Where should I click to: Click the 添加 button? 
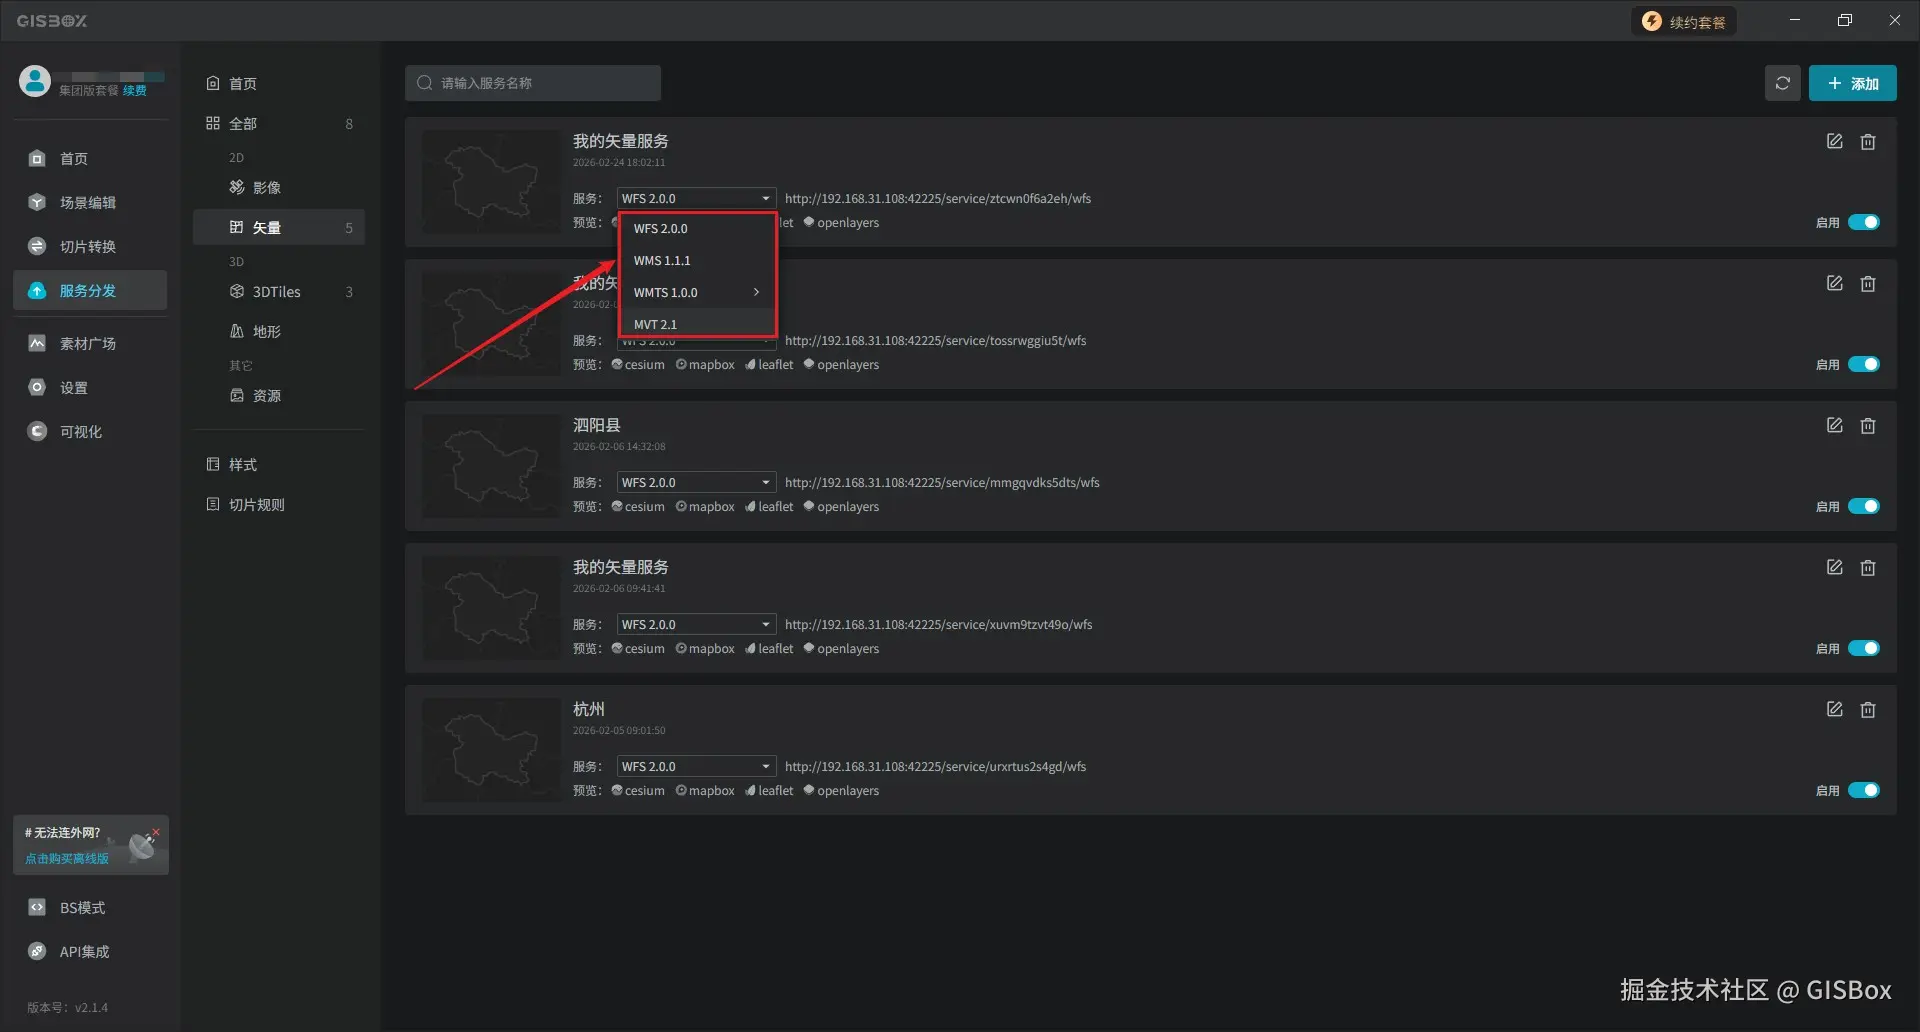tap(1852, 83)
